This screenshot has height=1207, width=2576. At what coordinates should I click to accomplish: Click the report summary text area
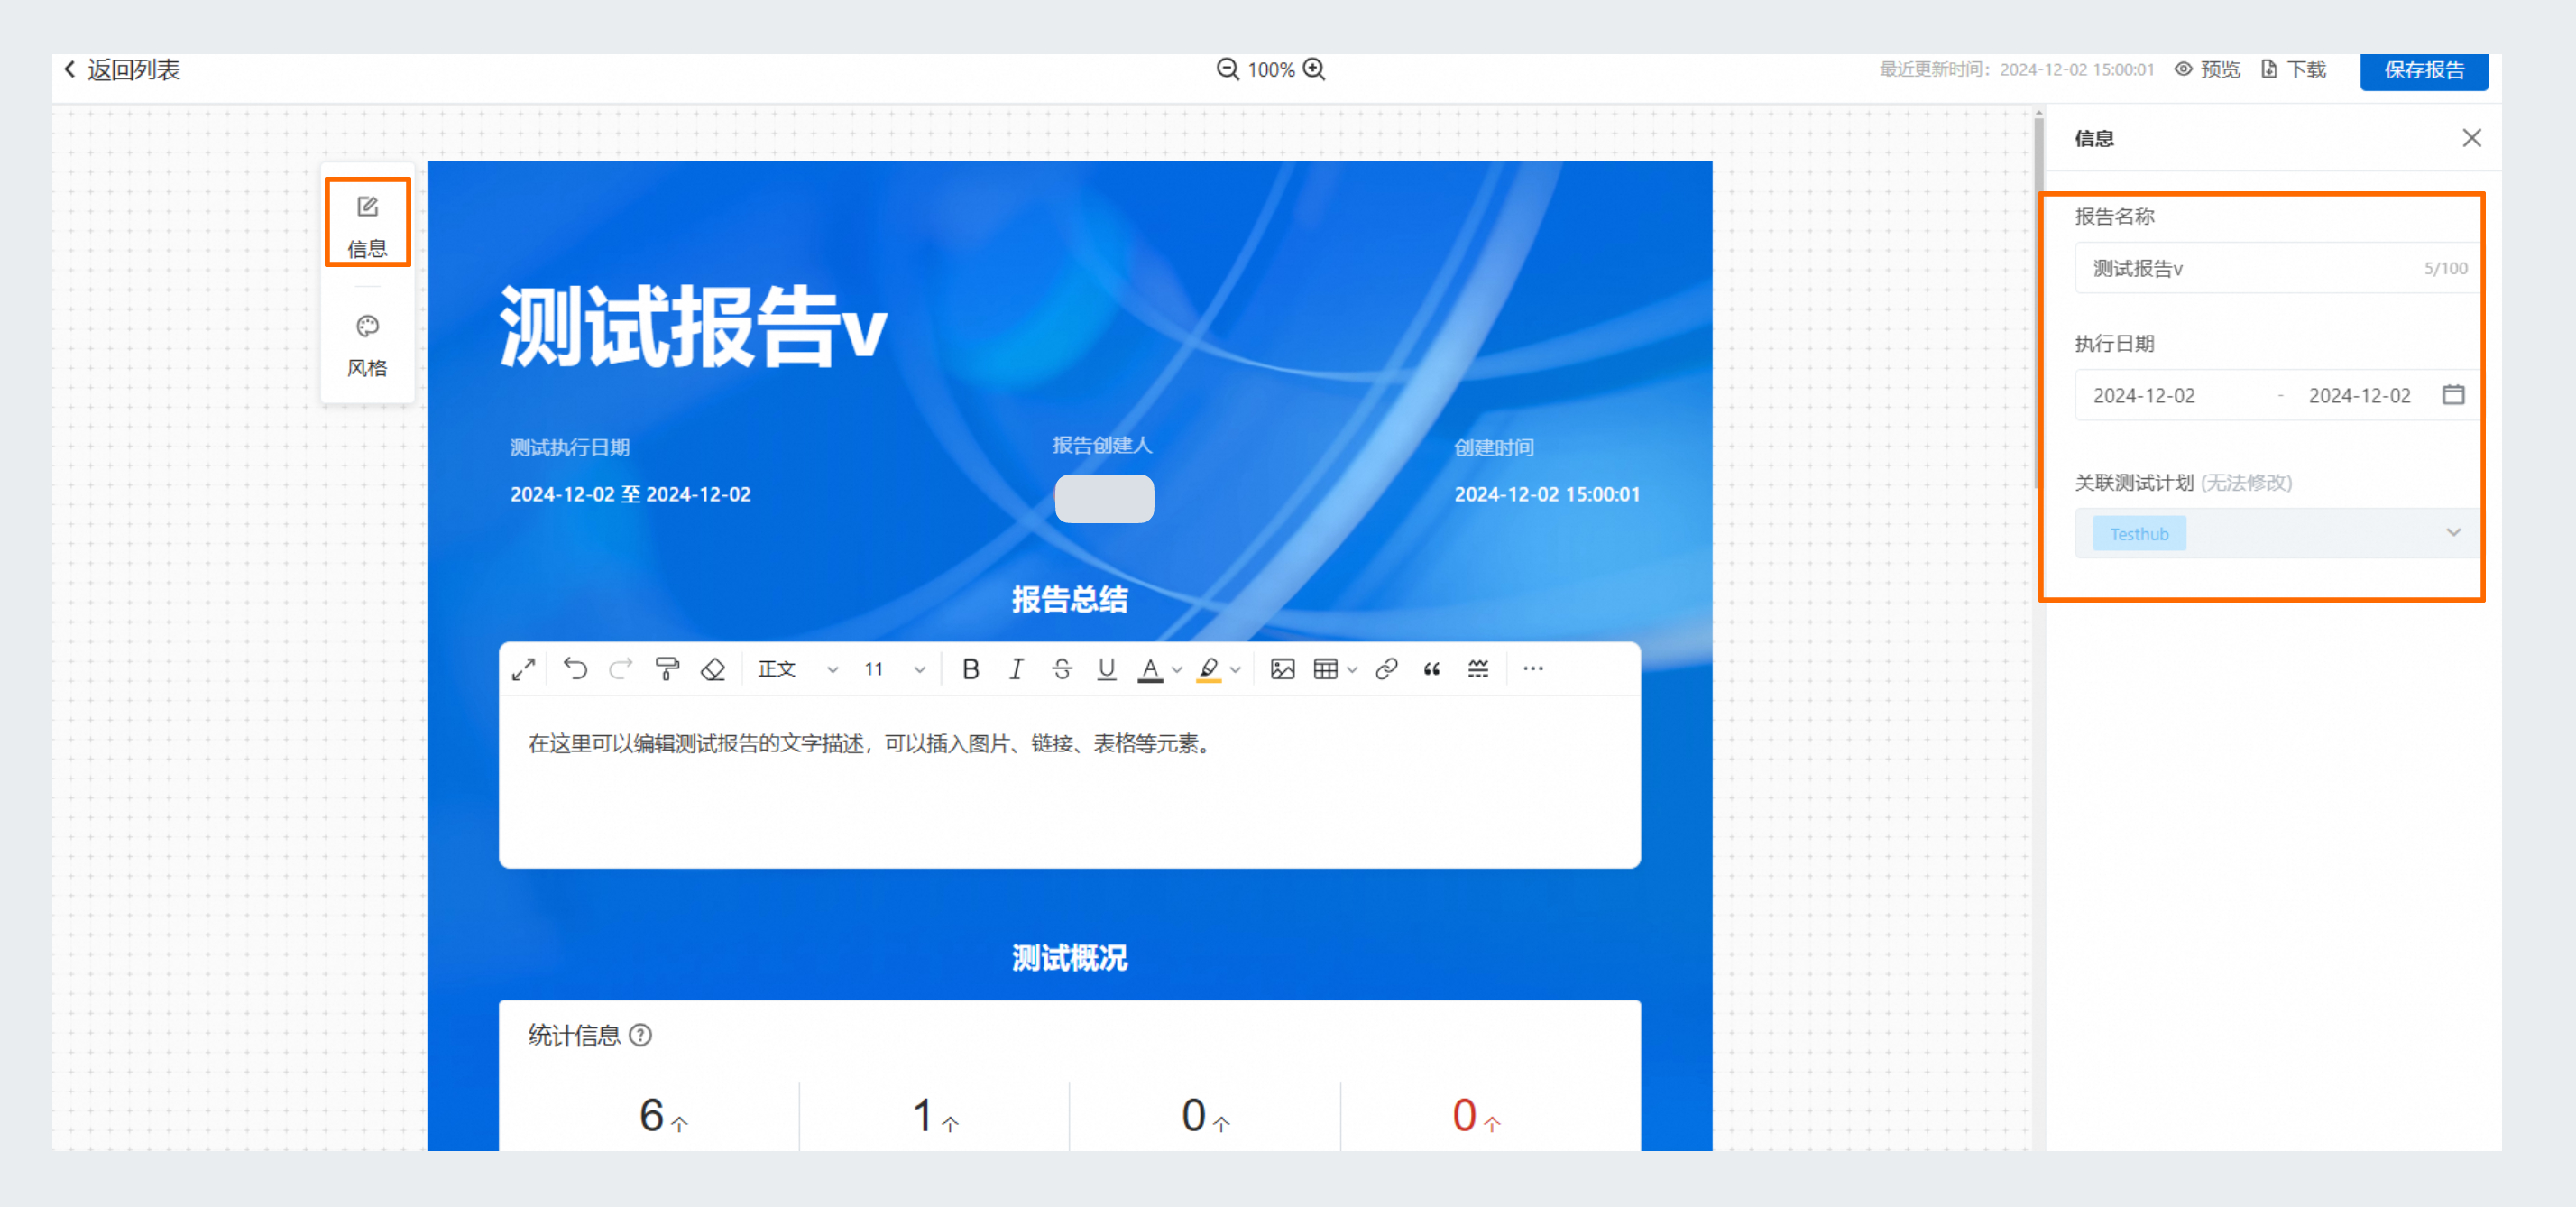(x=1069, y=781)
